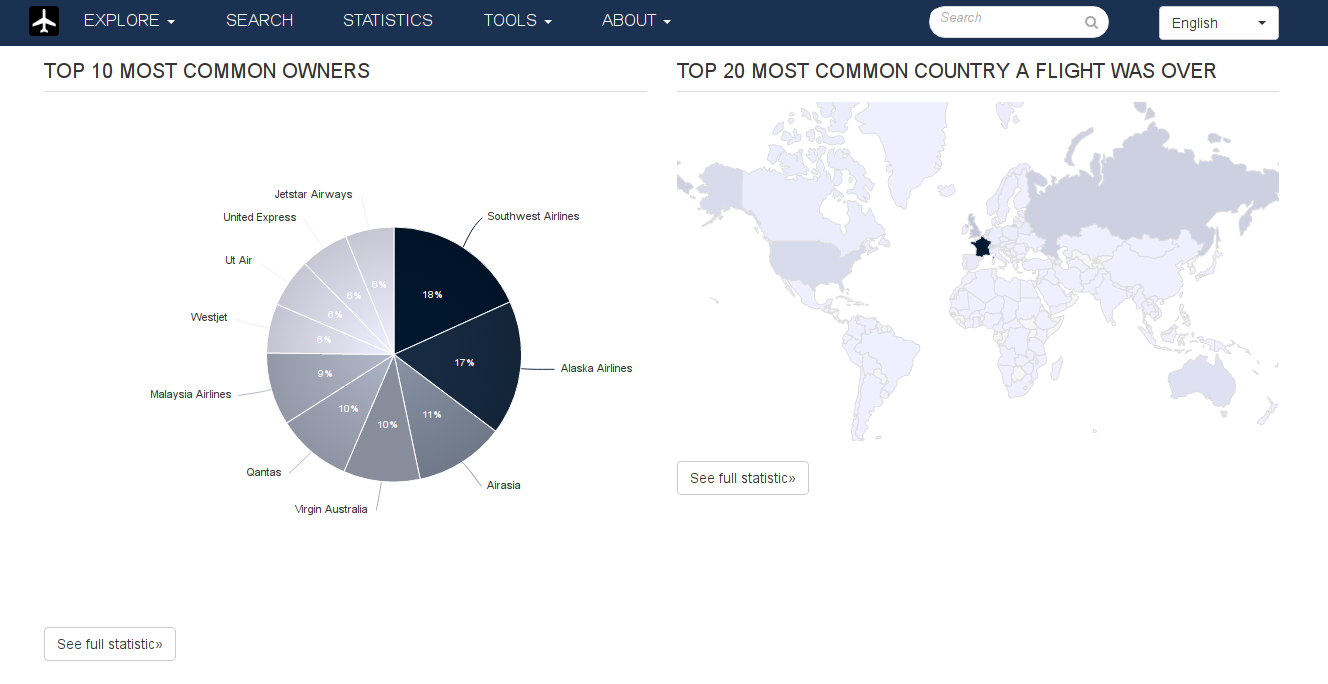The width and height of the screenshot is (1328, 684).
Task: See full statistic for common owners
Action: 110,644
